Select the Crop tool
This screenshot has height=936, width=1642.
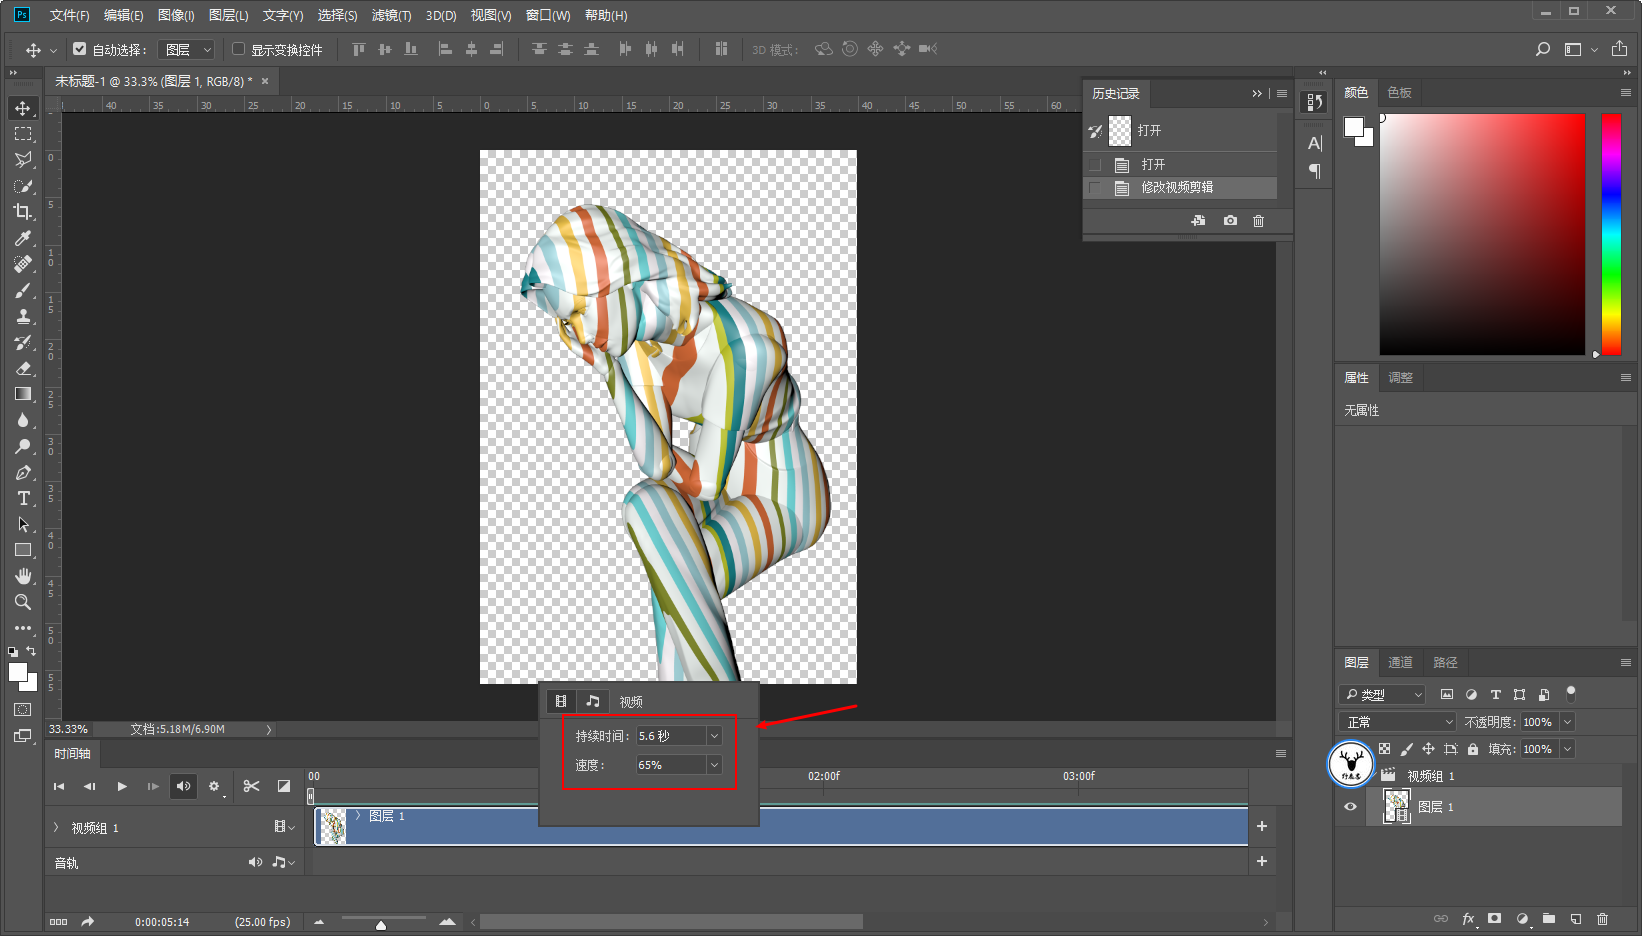(22, 212)
